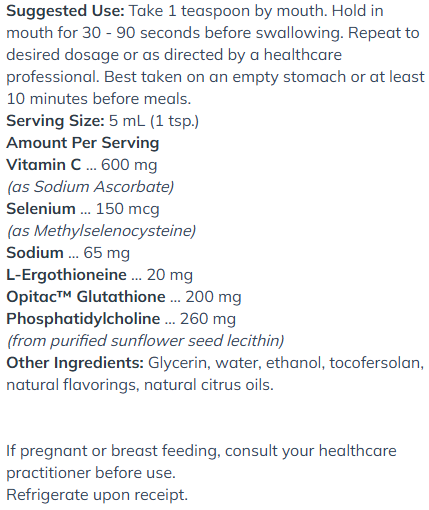429x510 pixels.
Task: Click the 'Phosphatidylcholine' ingredient name
Action: coord(83,319)
